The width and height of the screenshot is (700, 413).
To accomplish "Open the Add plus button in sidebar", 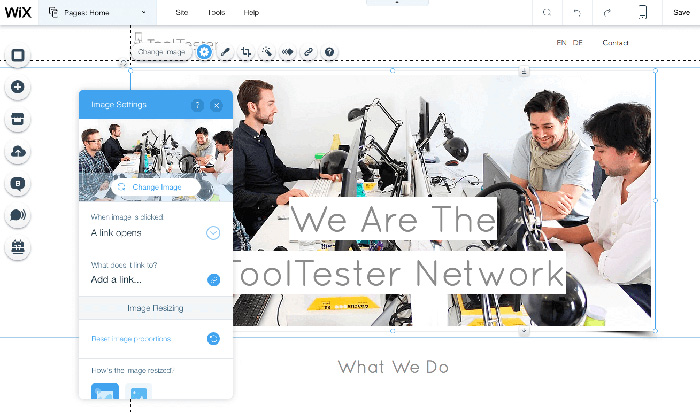I will tap(18, 87).
